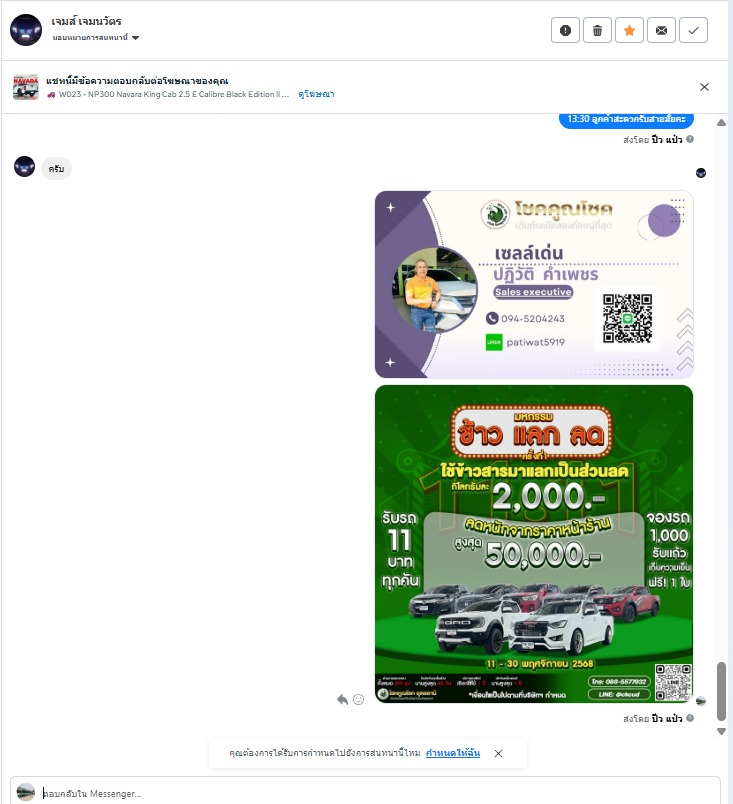Open the green rice promotion poster image

534,544
